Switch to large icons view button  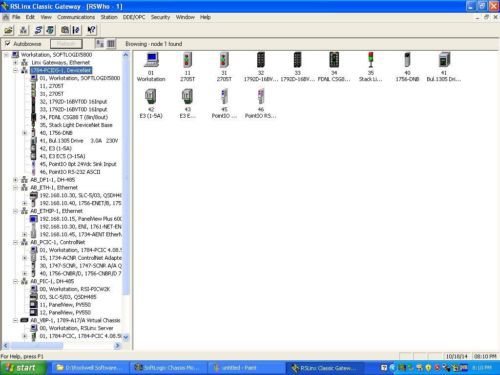(x=100, y=44)
